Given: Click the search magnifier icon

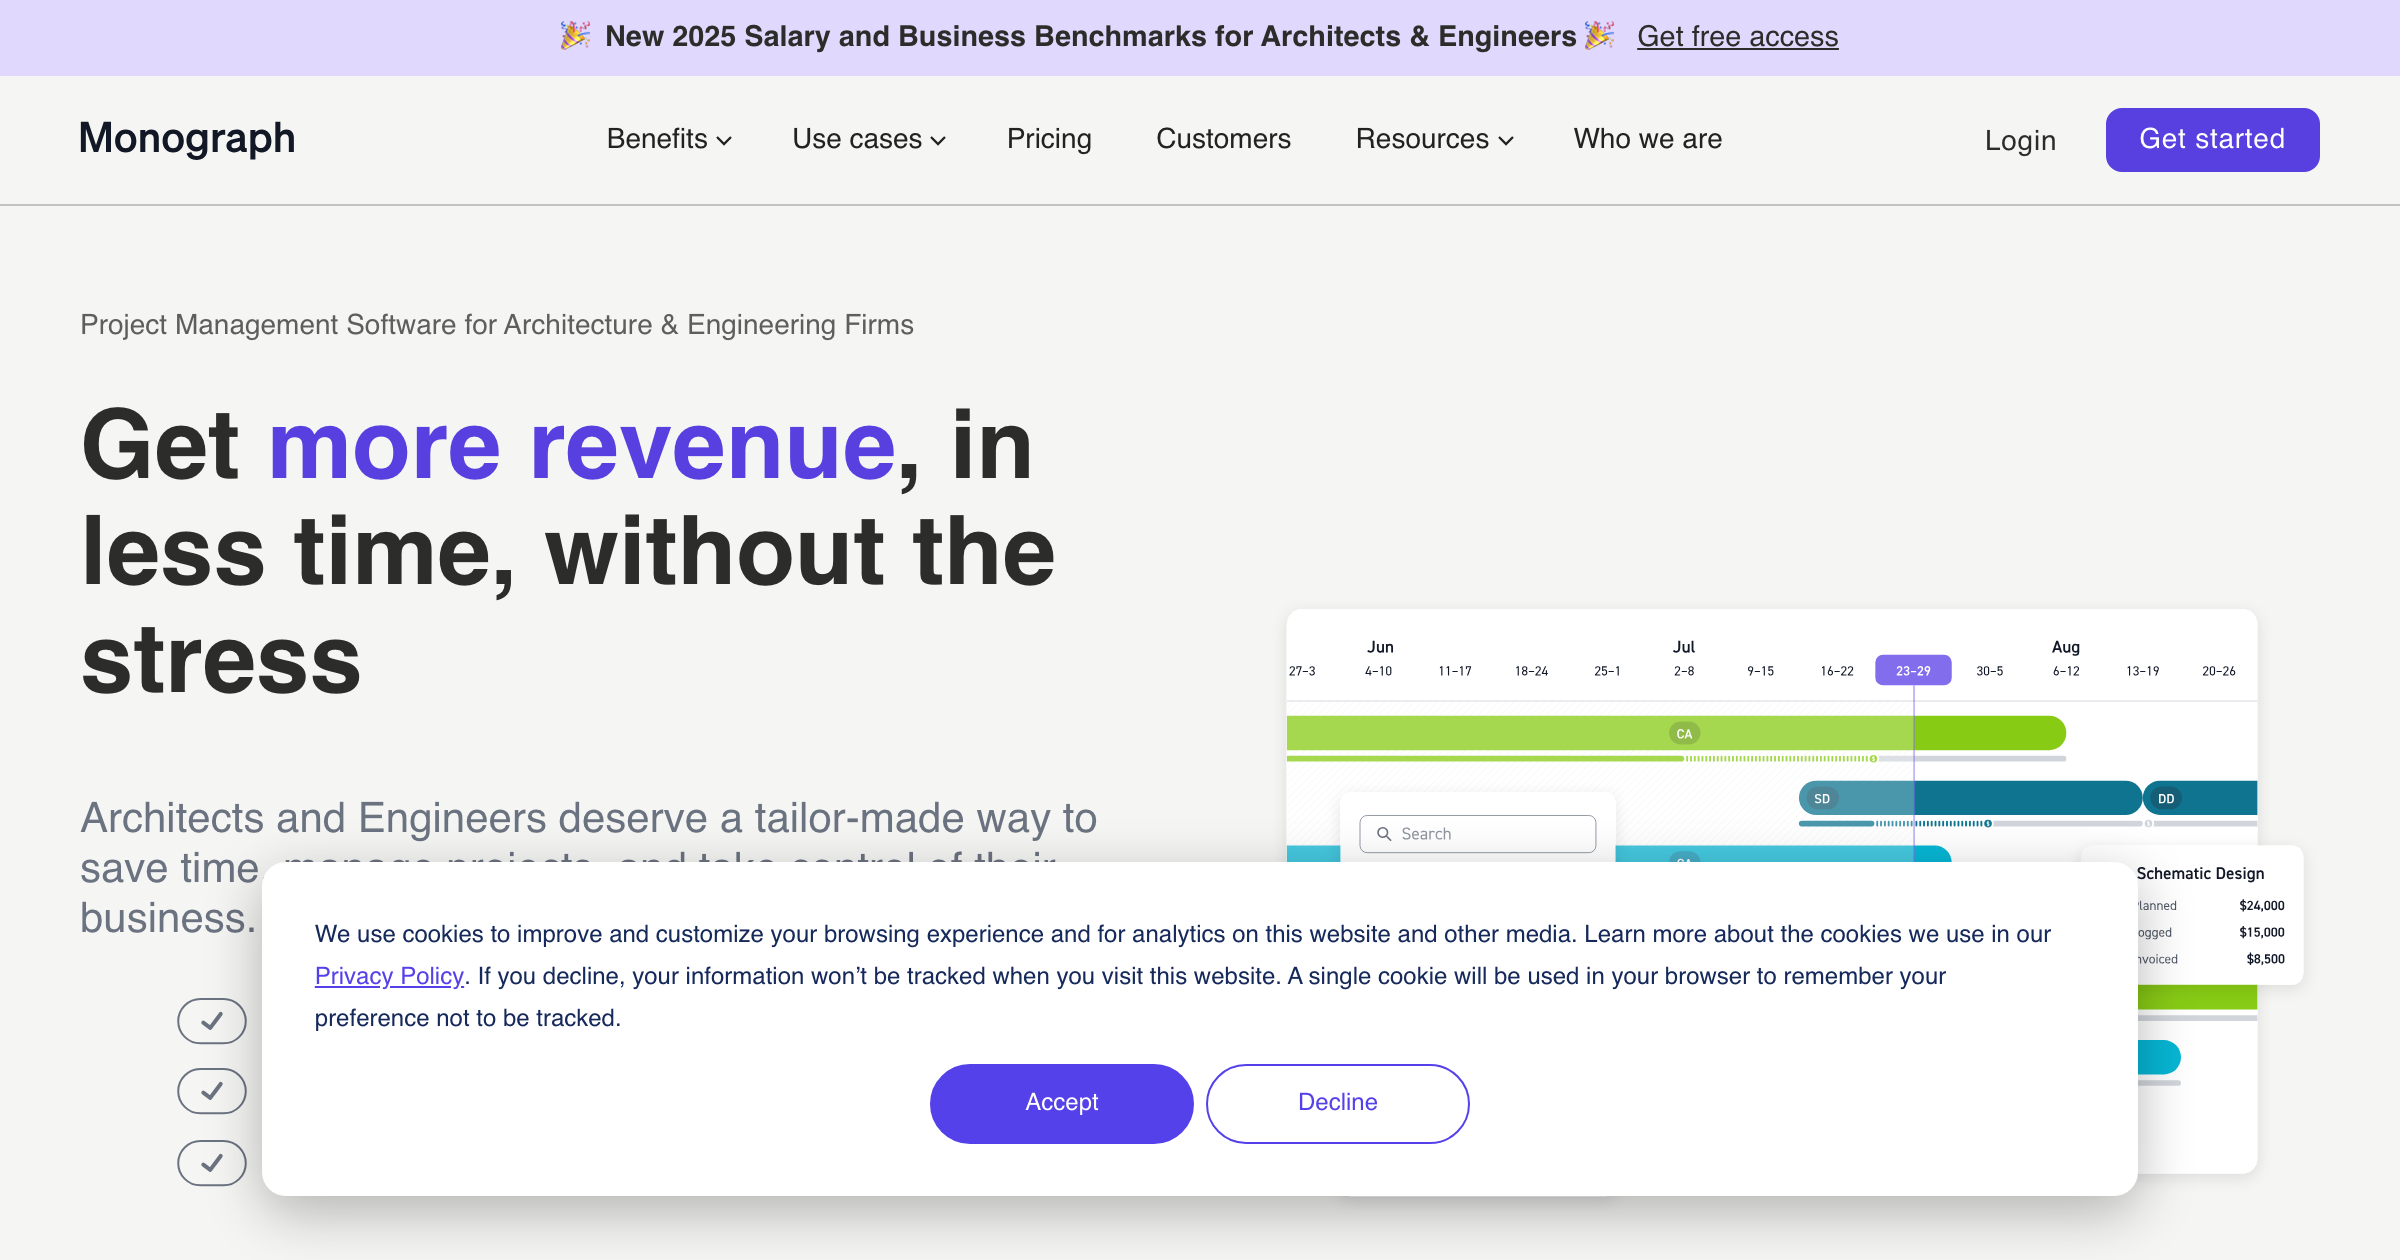Looking at the screenshot, I should tap(1384, 834).
